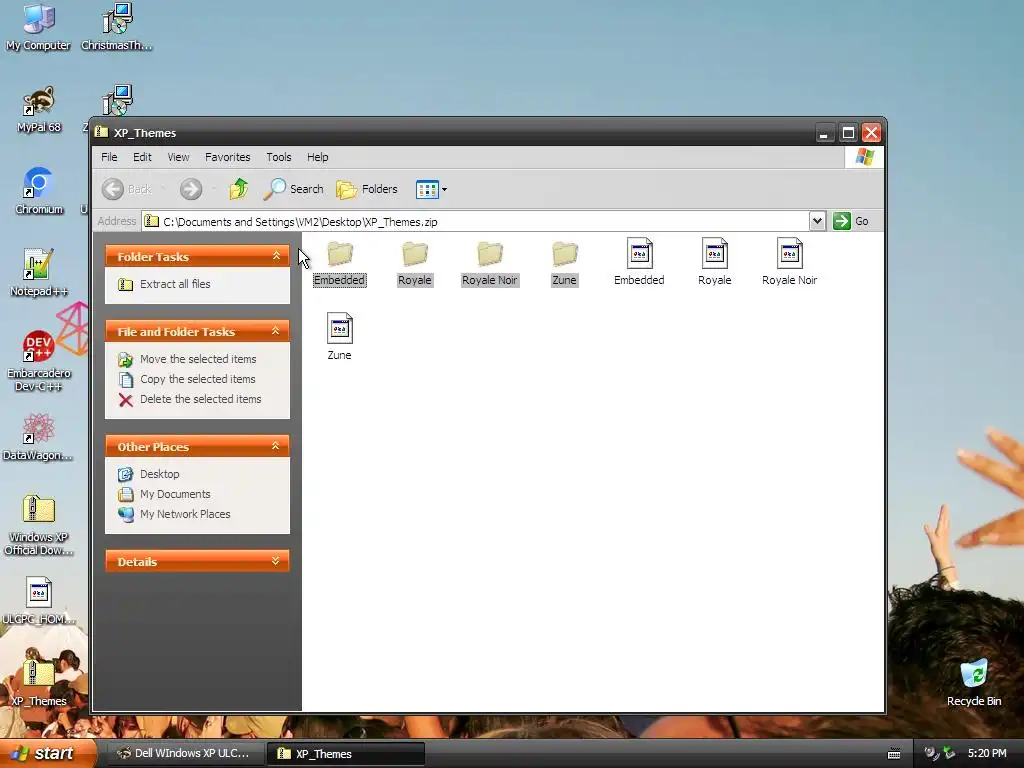Open the Search pane
The image size is (1024, 768).
coord(293,189)
